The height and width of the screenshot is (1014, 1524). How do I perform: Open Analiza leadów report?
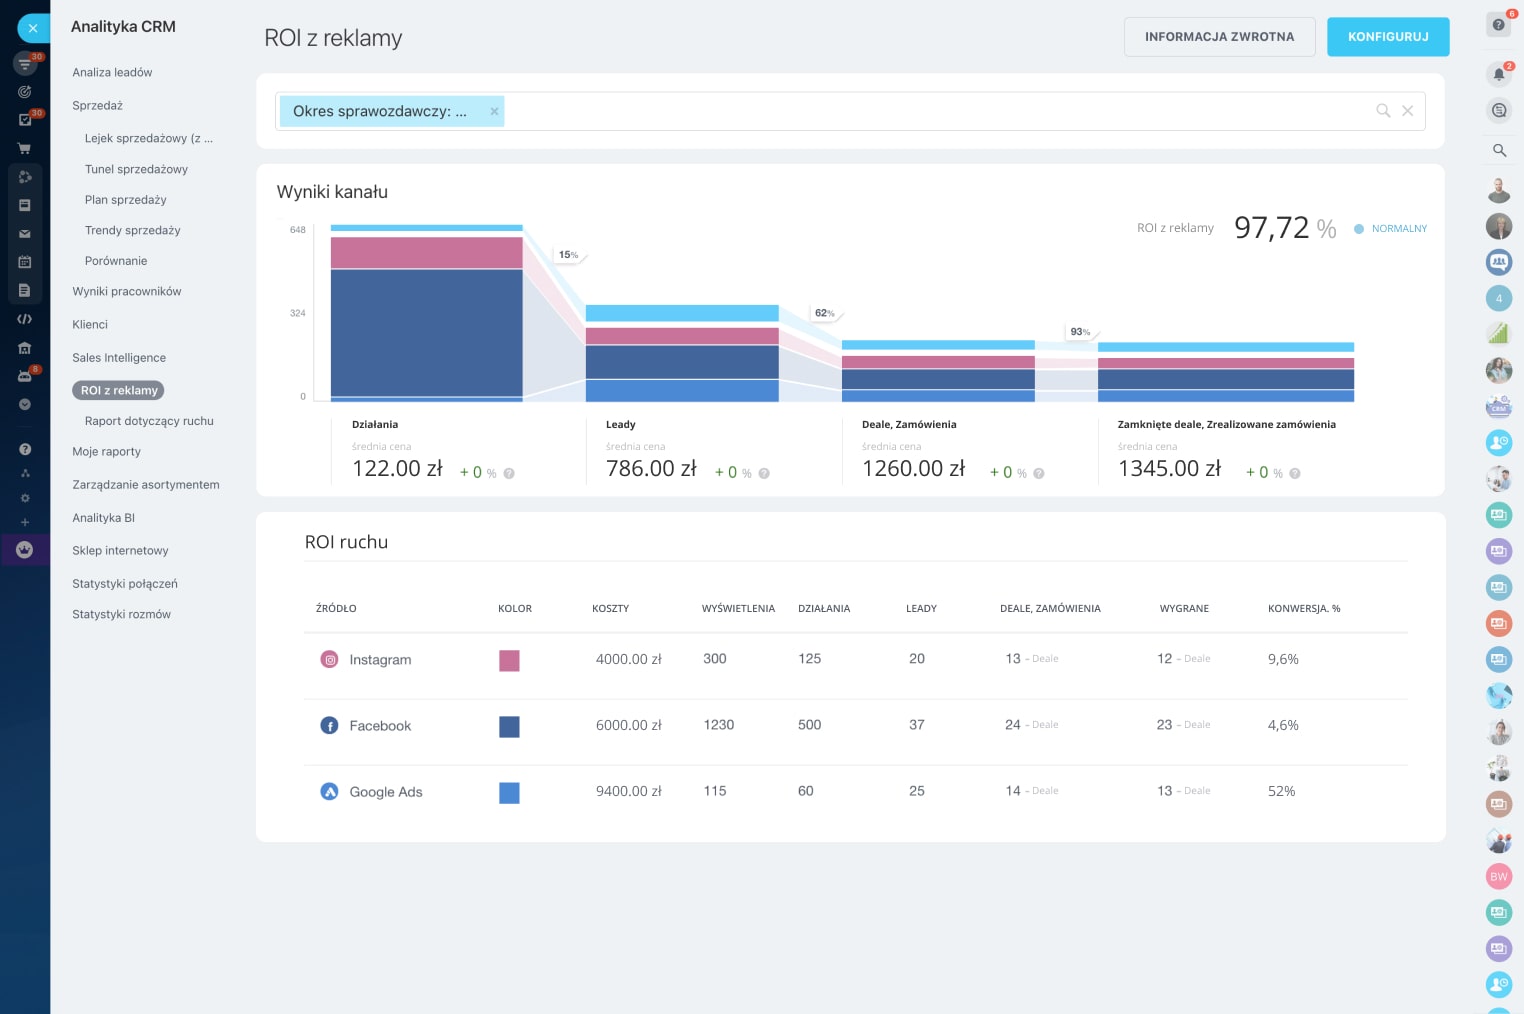[112, 72]
